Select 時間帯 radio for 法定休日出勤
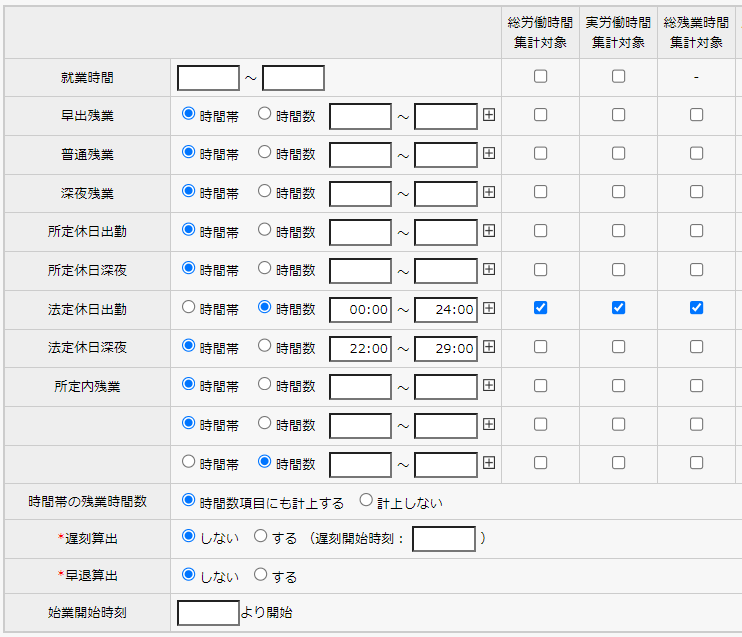Image resolution: width=742 pixels, height=637 pixels. click(x=188, y=308)
